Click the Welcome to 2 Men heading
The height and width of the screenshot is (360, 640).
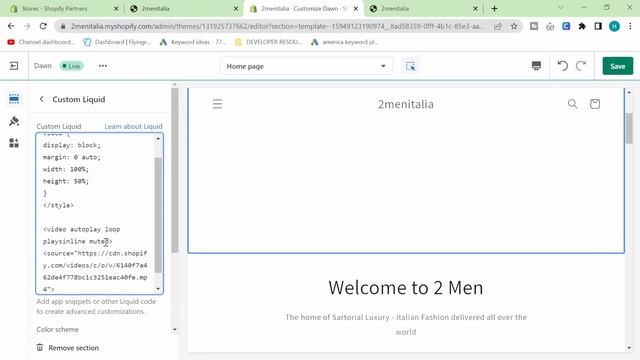(x=406, y=288)
